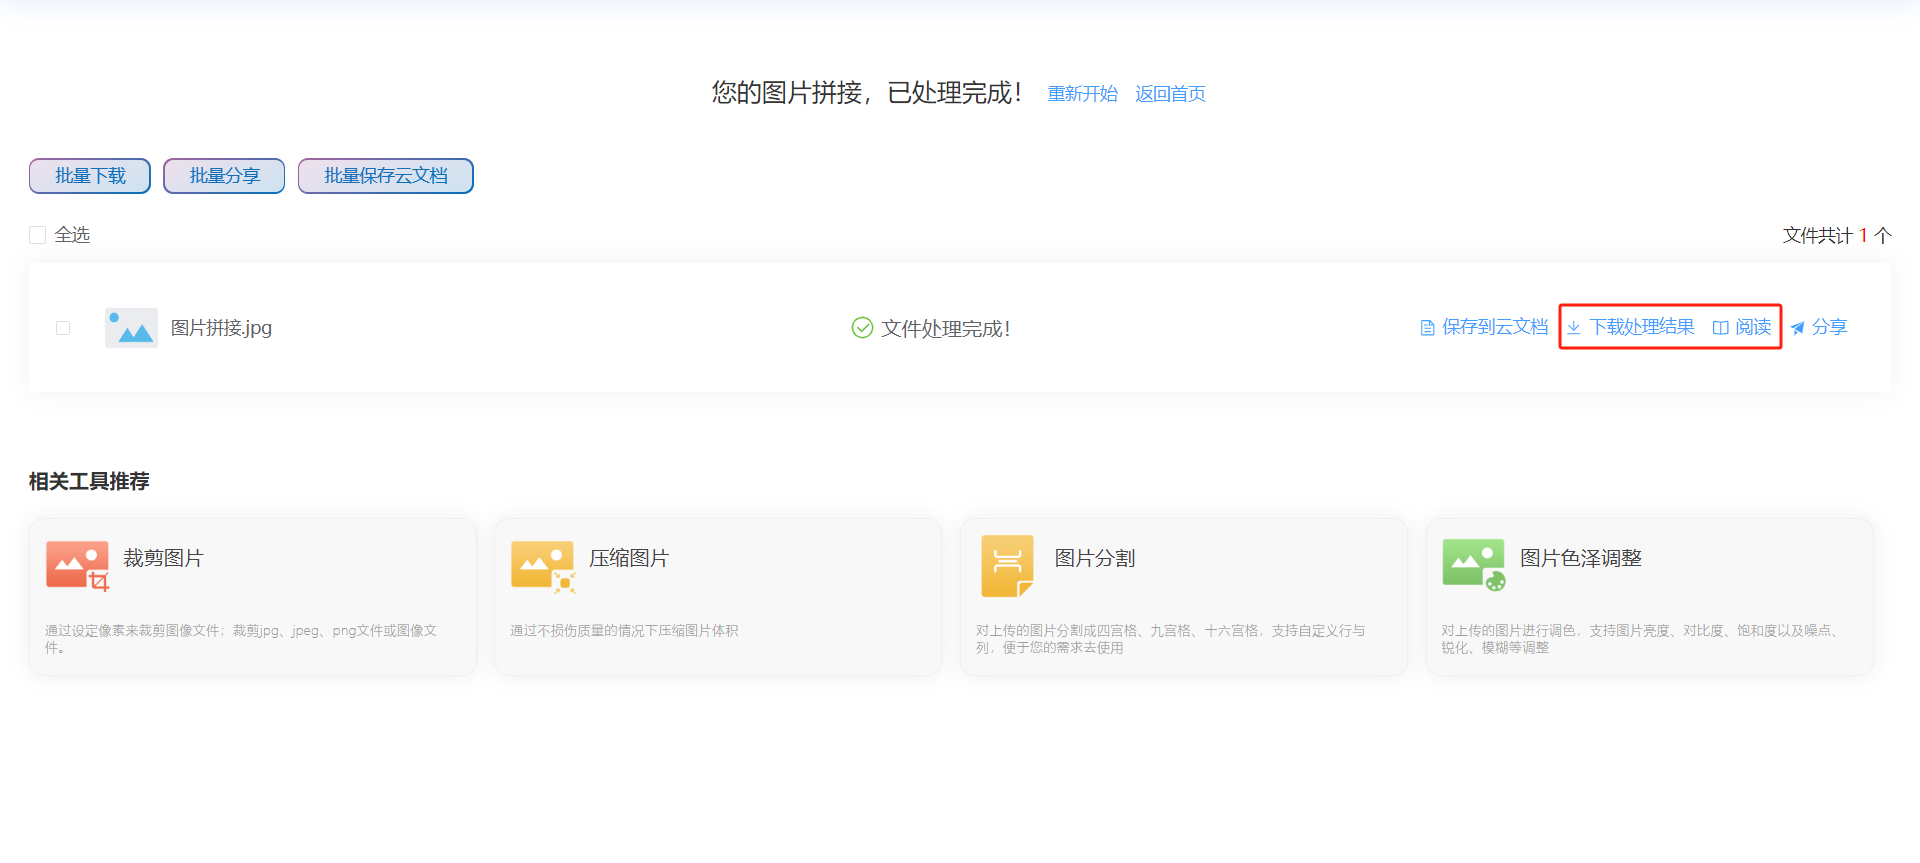Click the 批量保存云文档 button
This screenshot has height=863, width=1920.
click(386, 176)
